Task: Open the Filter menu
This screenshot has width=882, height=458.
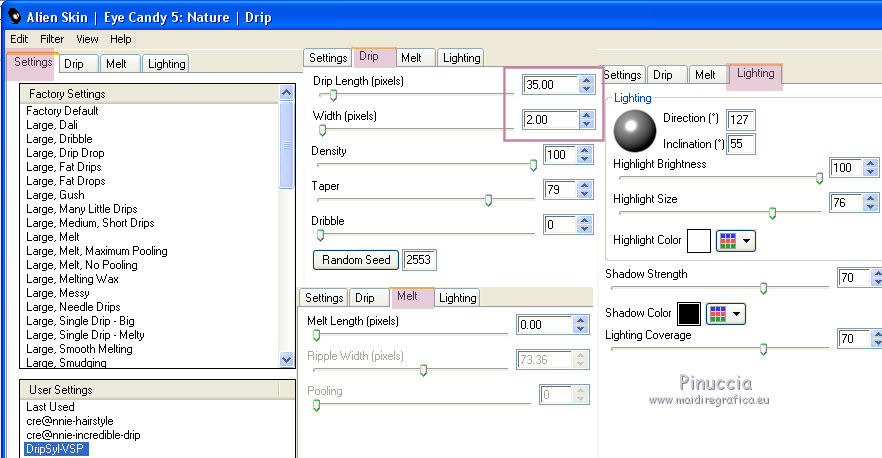Action: click(52, 39)
